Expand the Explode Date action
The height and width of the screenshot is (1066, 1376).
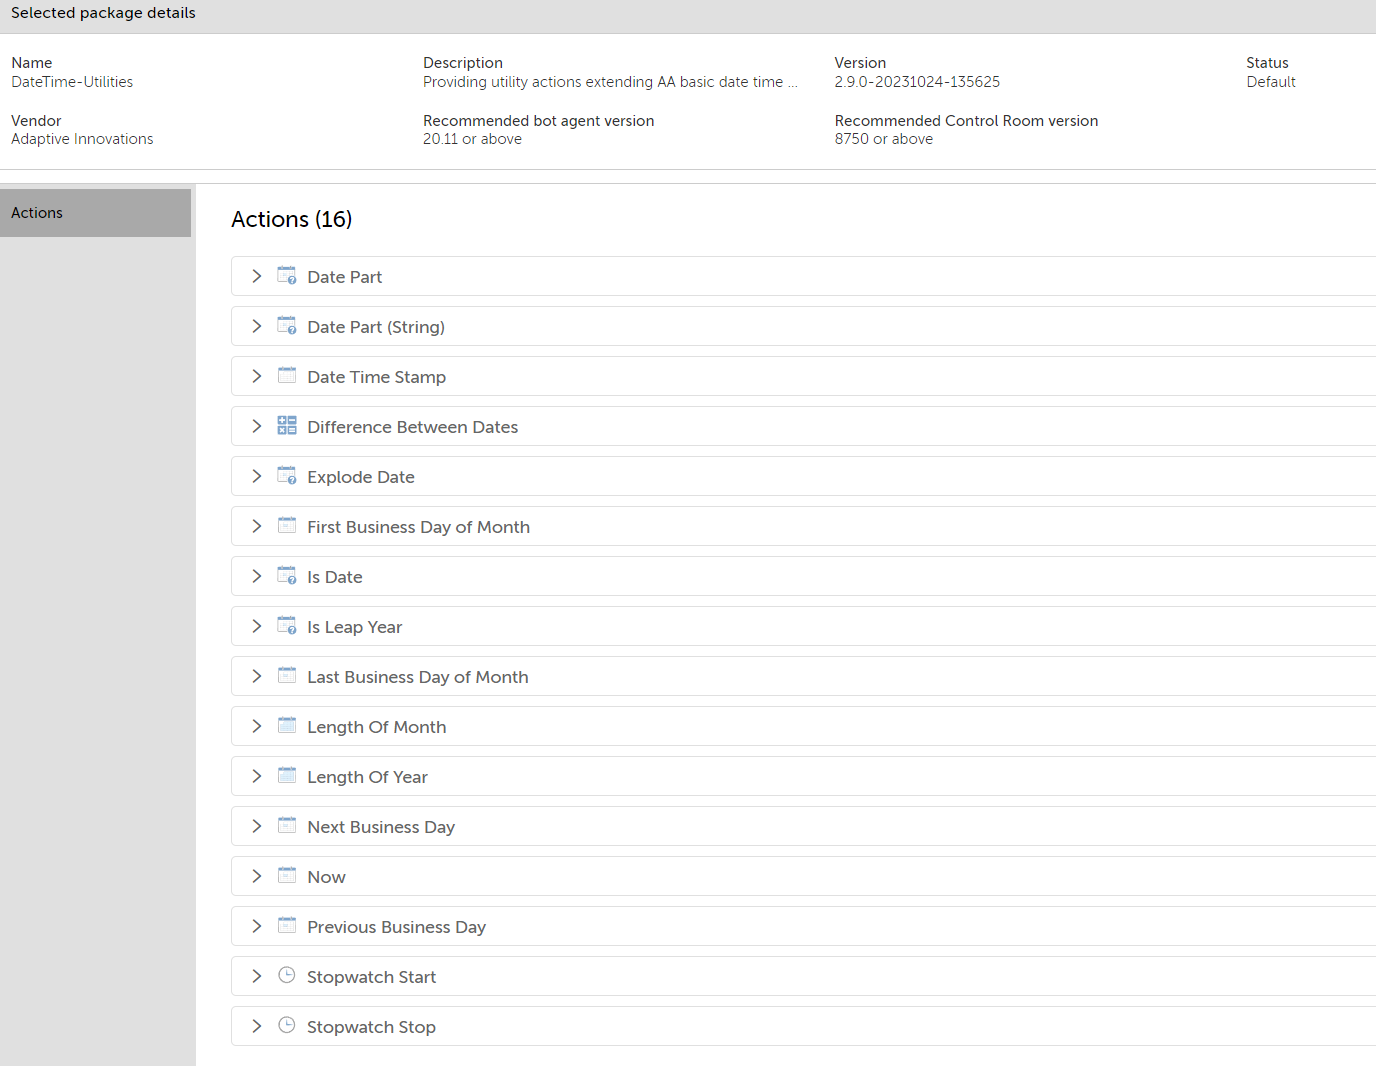[x=257, y=476]
